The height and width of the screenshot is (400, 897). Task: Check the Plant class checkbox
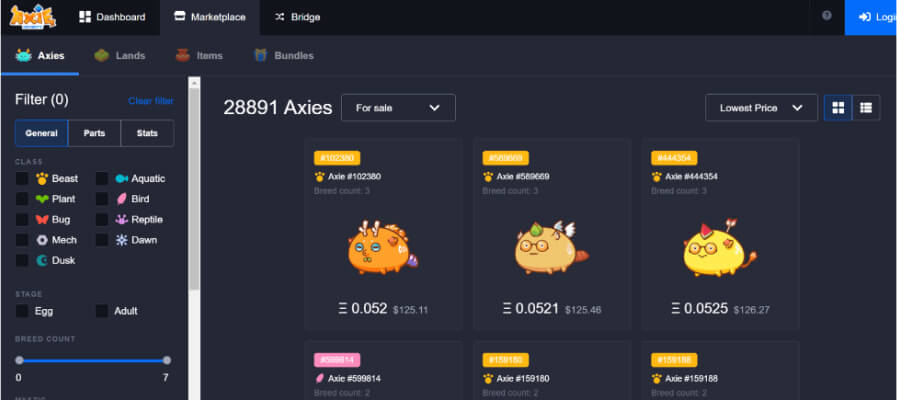point(22,199)
